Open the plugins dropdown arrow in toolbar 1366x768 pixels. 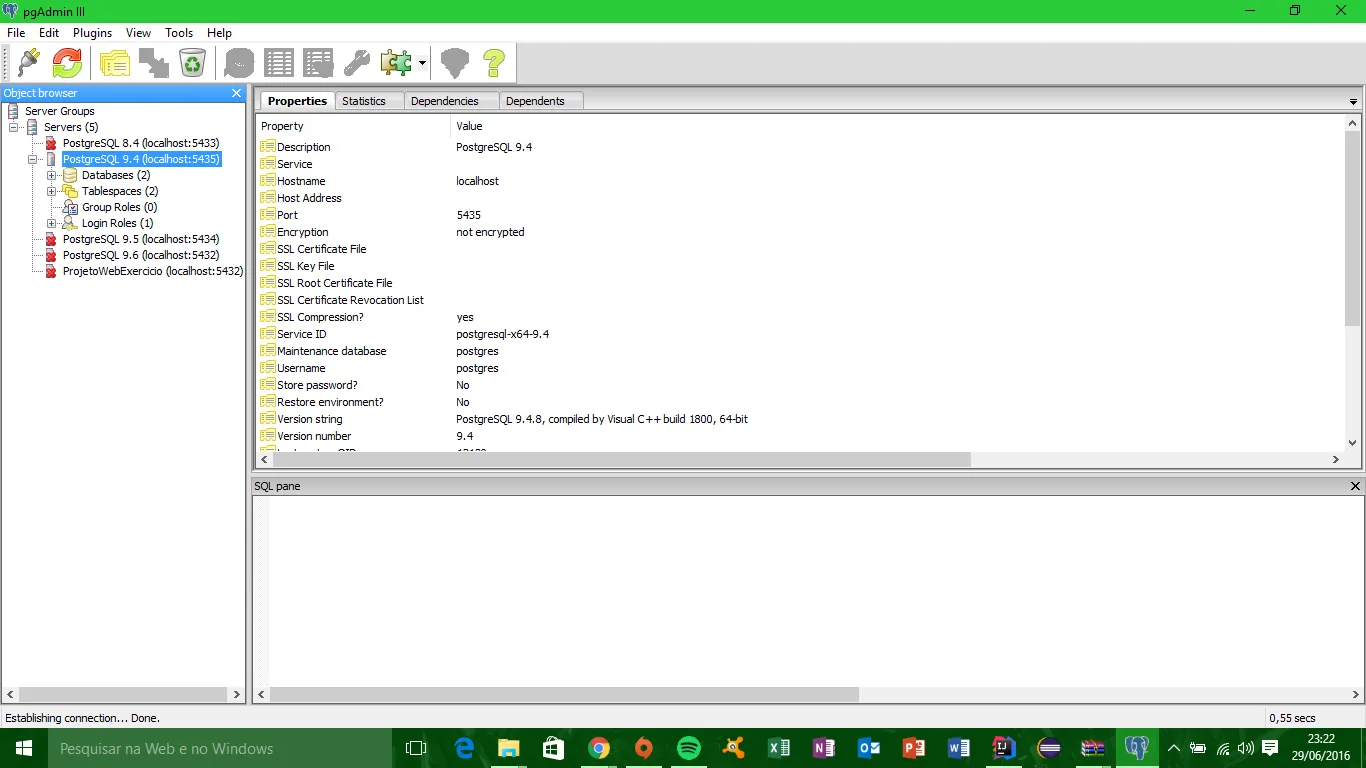423,64
